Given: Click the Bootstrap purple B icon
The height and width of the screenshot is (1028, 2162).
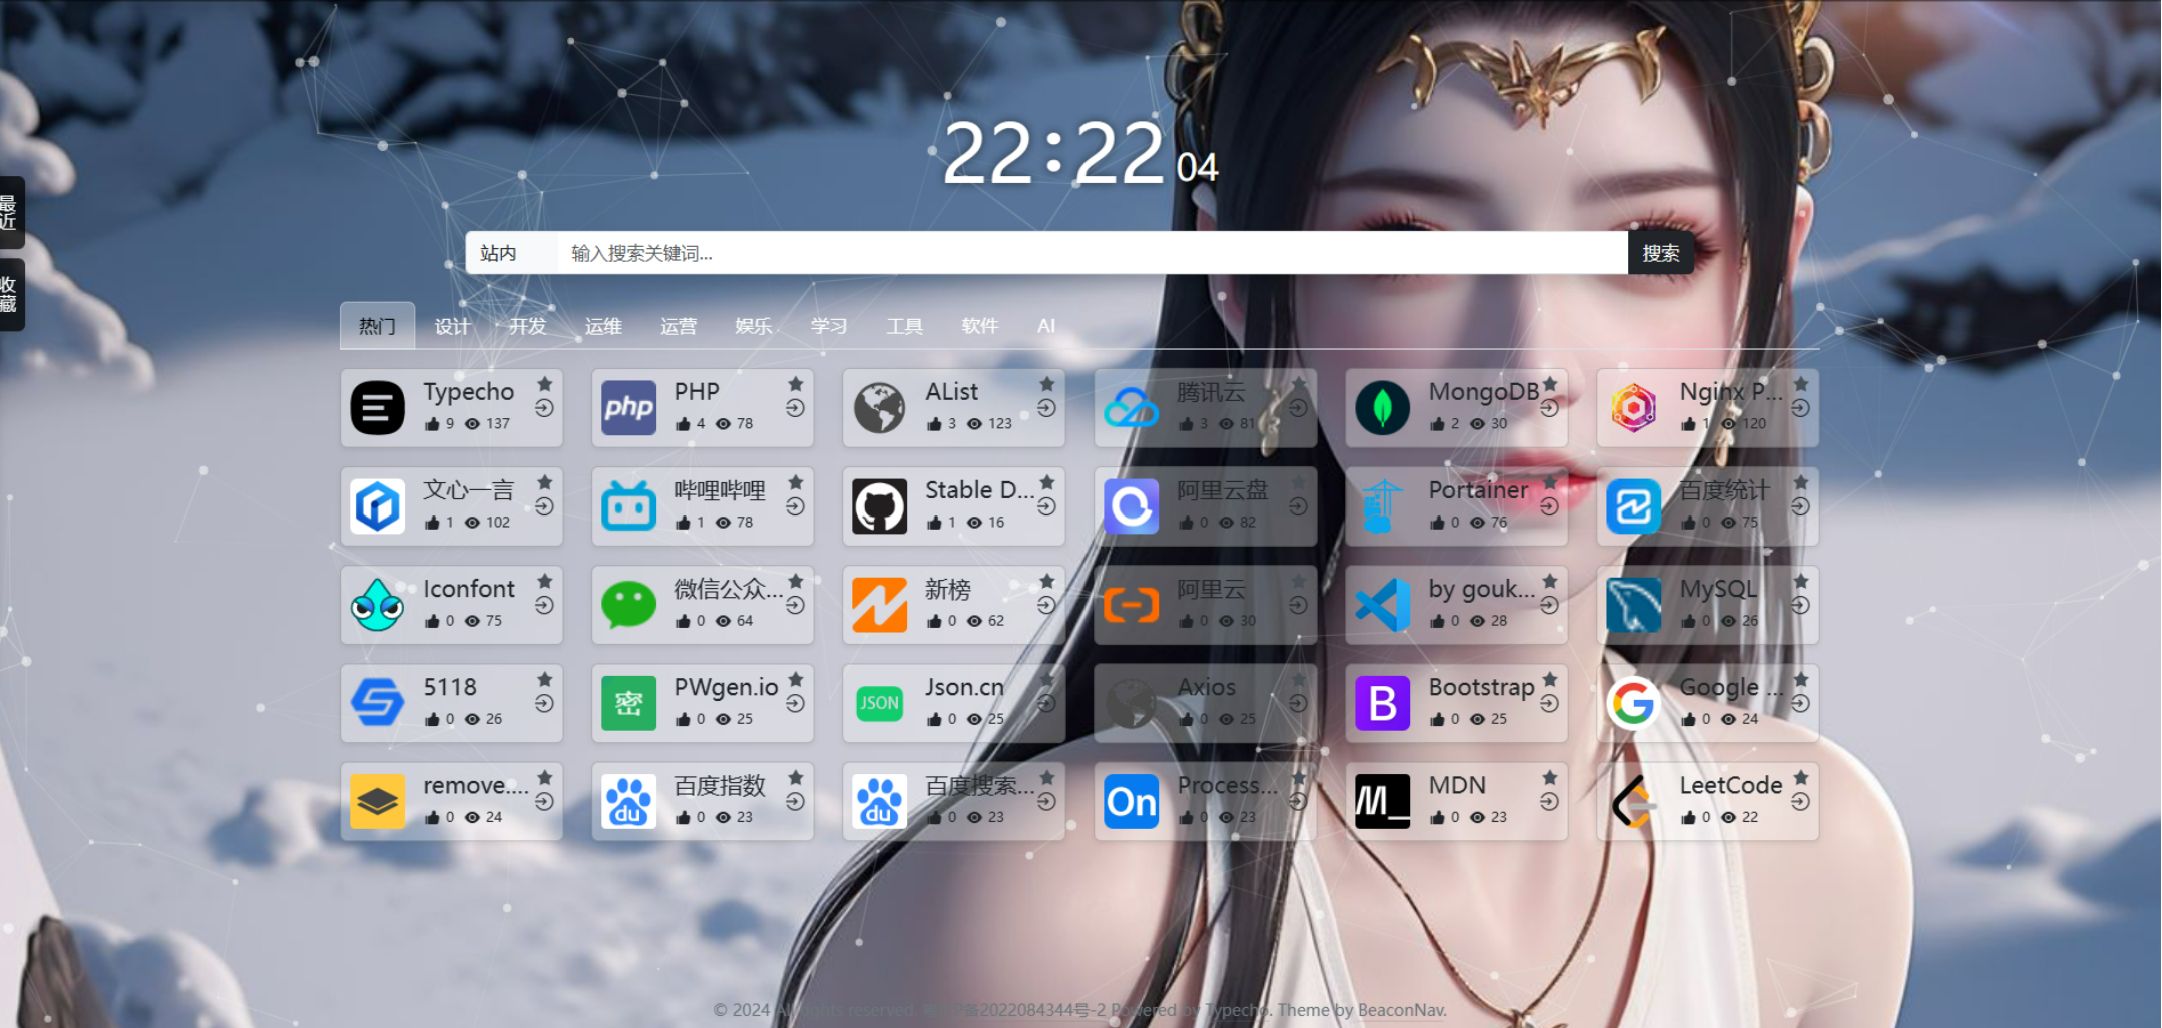Looking at the screenshot, I should point(1382,703).
